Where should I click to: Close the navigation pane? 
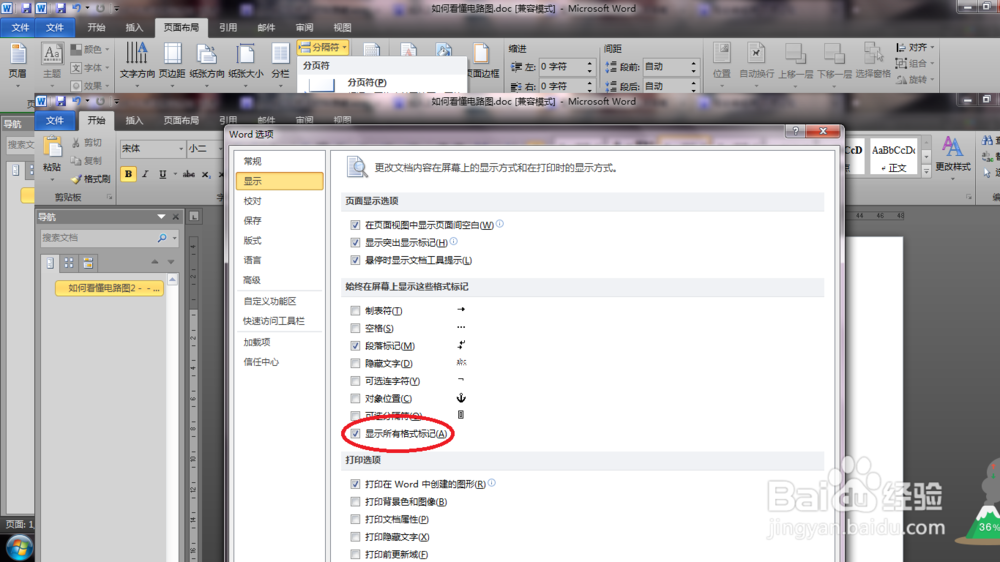(x=176, y=217)
